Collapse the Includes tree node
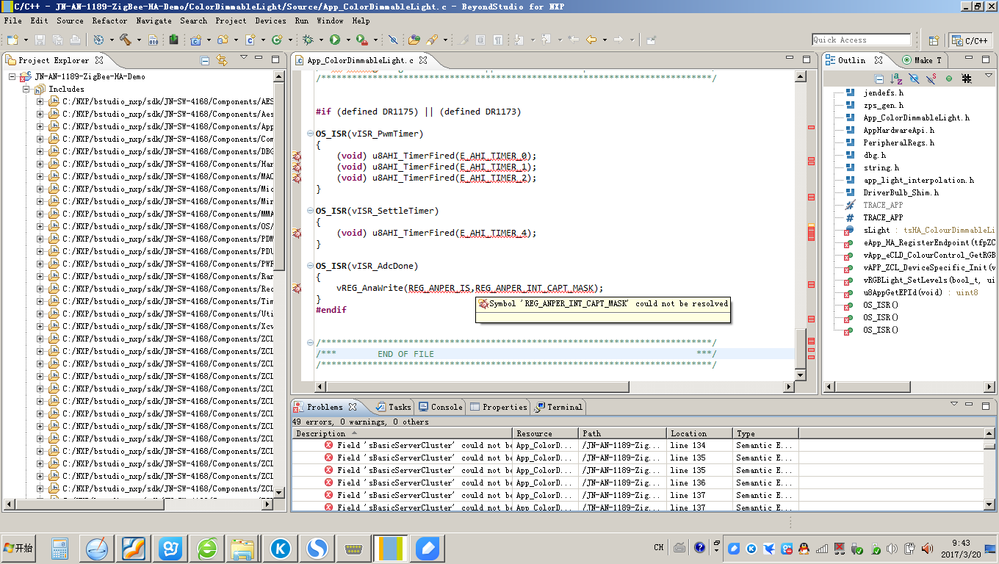Screen dimensions: 999x564 [x=25, y=89]
